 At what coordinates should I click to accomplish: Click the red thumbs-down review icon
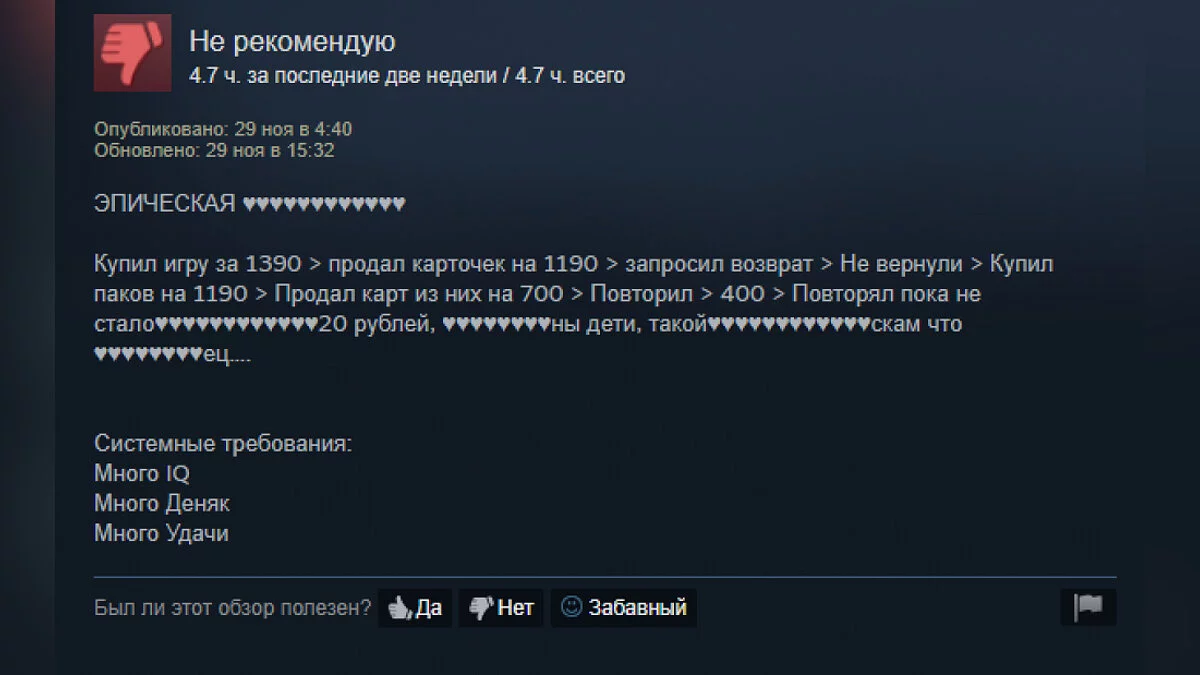click(132, 53)
